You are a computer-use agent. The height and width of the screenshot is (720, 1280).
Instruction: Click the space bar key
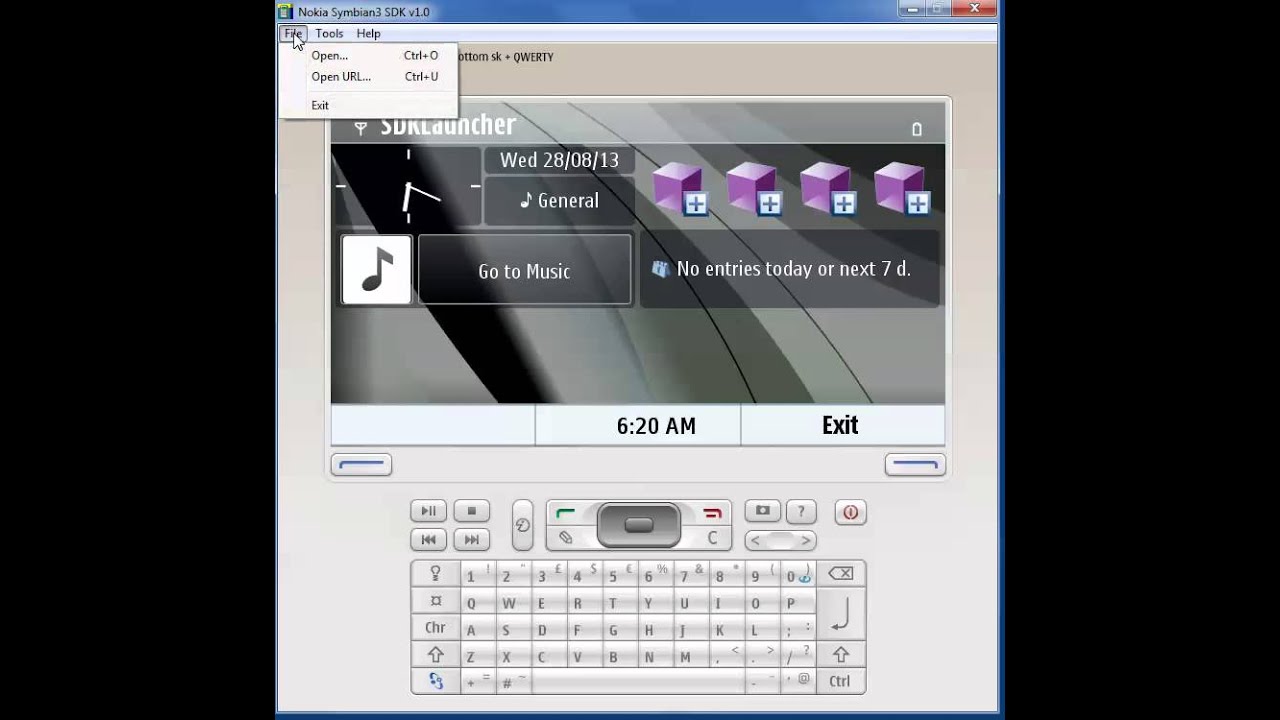(x=637, y=682)
